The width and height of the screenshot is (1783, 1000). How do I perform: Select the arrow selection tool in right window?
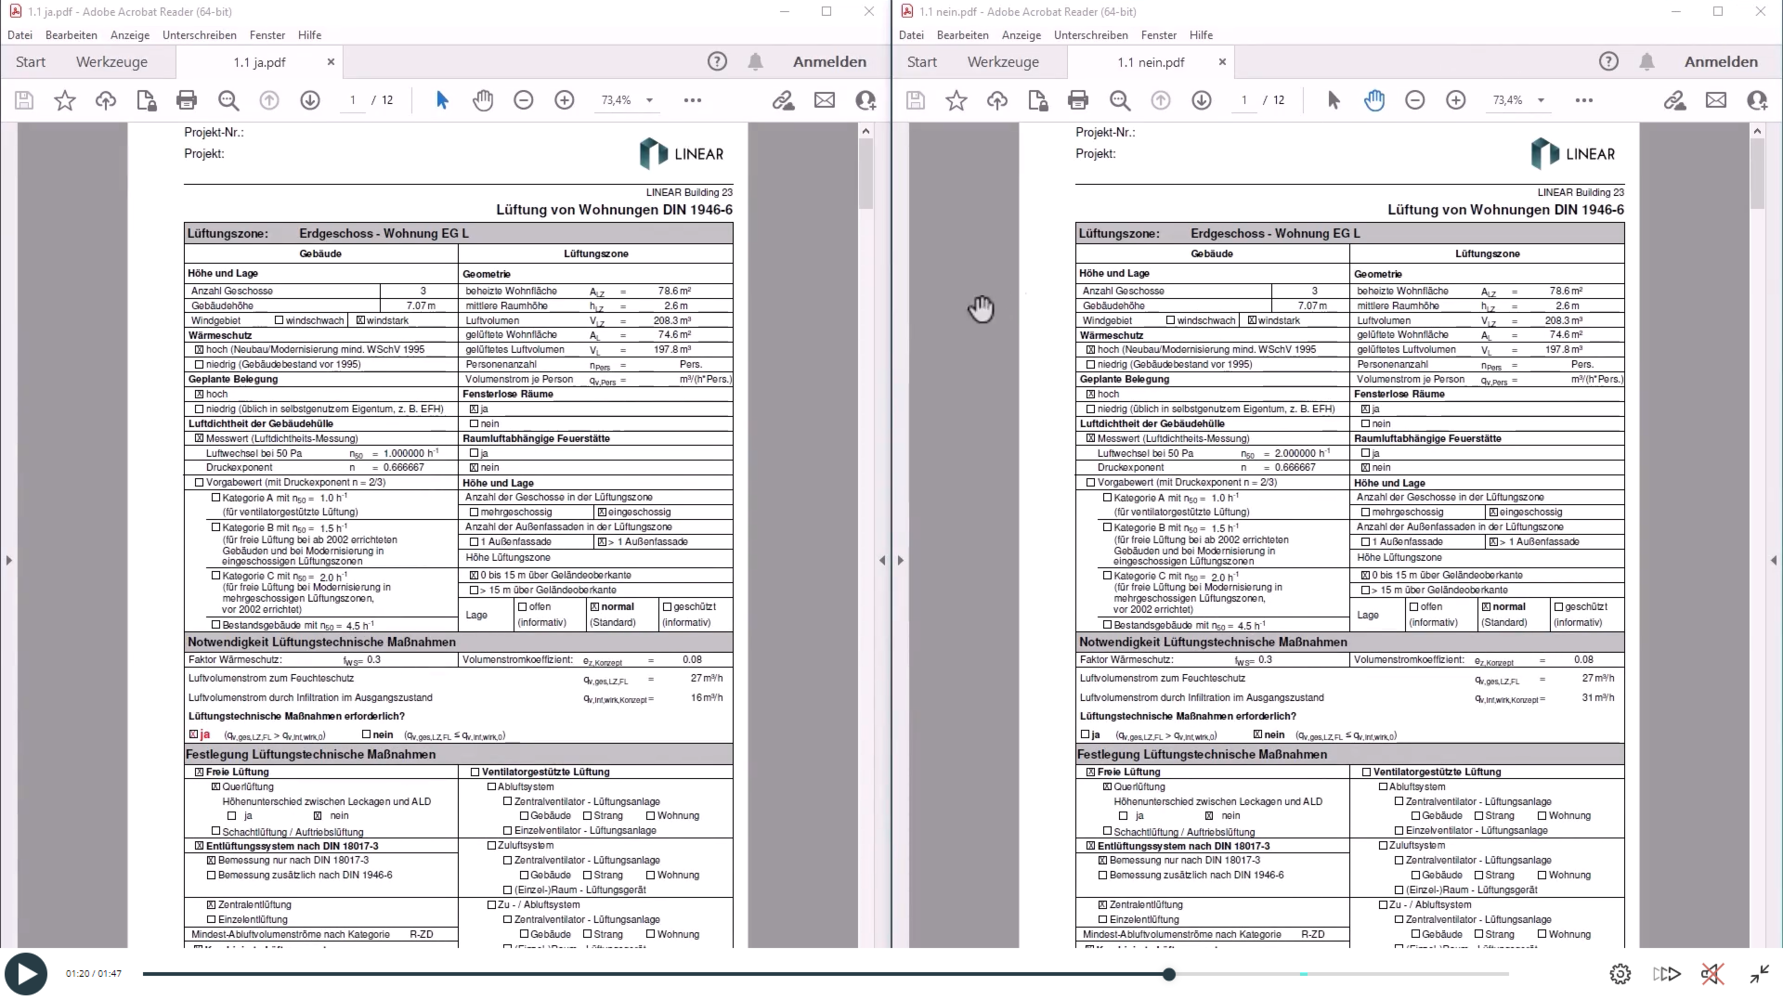tap(1333, 100)
